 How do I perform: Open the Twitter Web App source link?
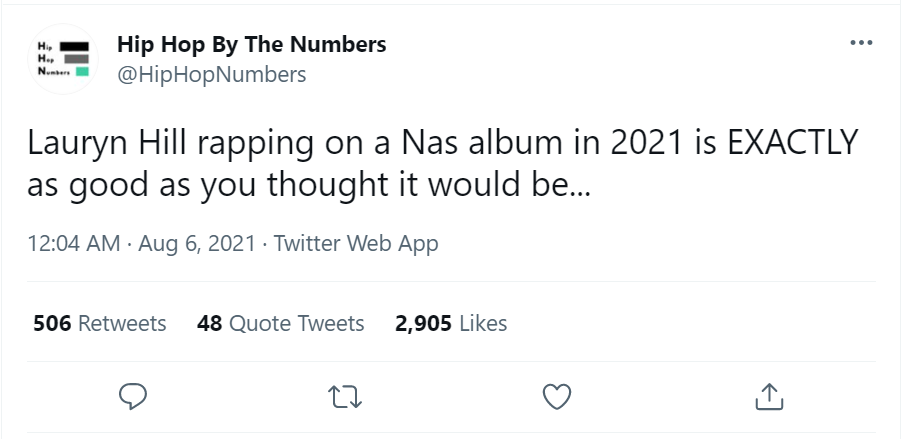[355, 243]
